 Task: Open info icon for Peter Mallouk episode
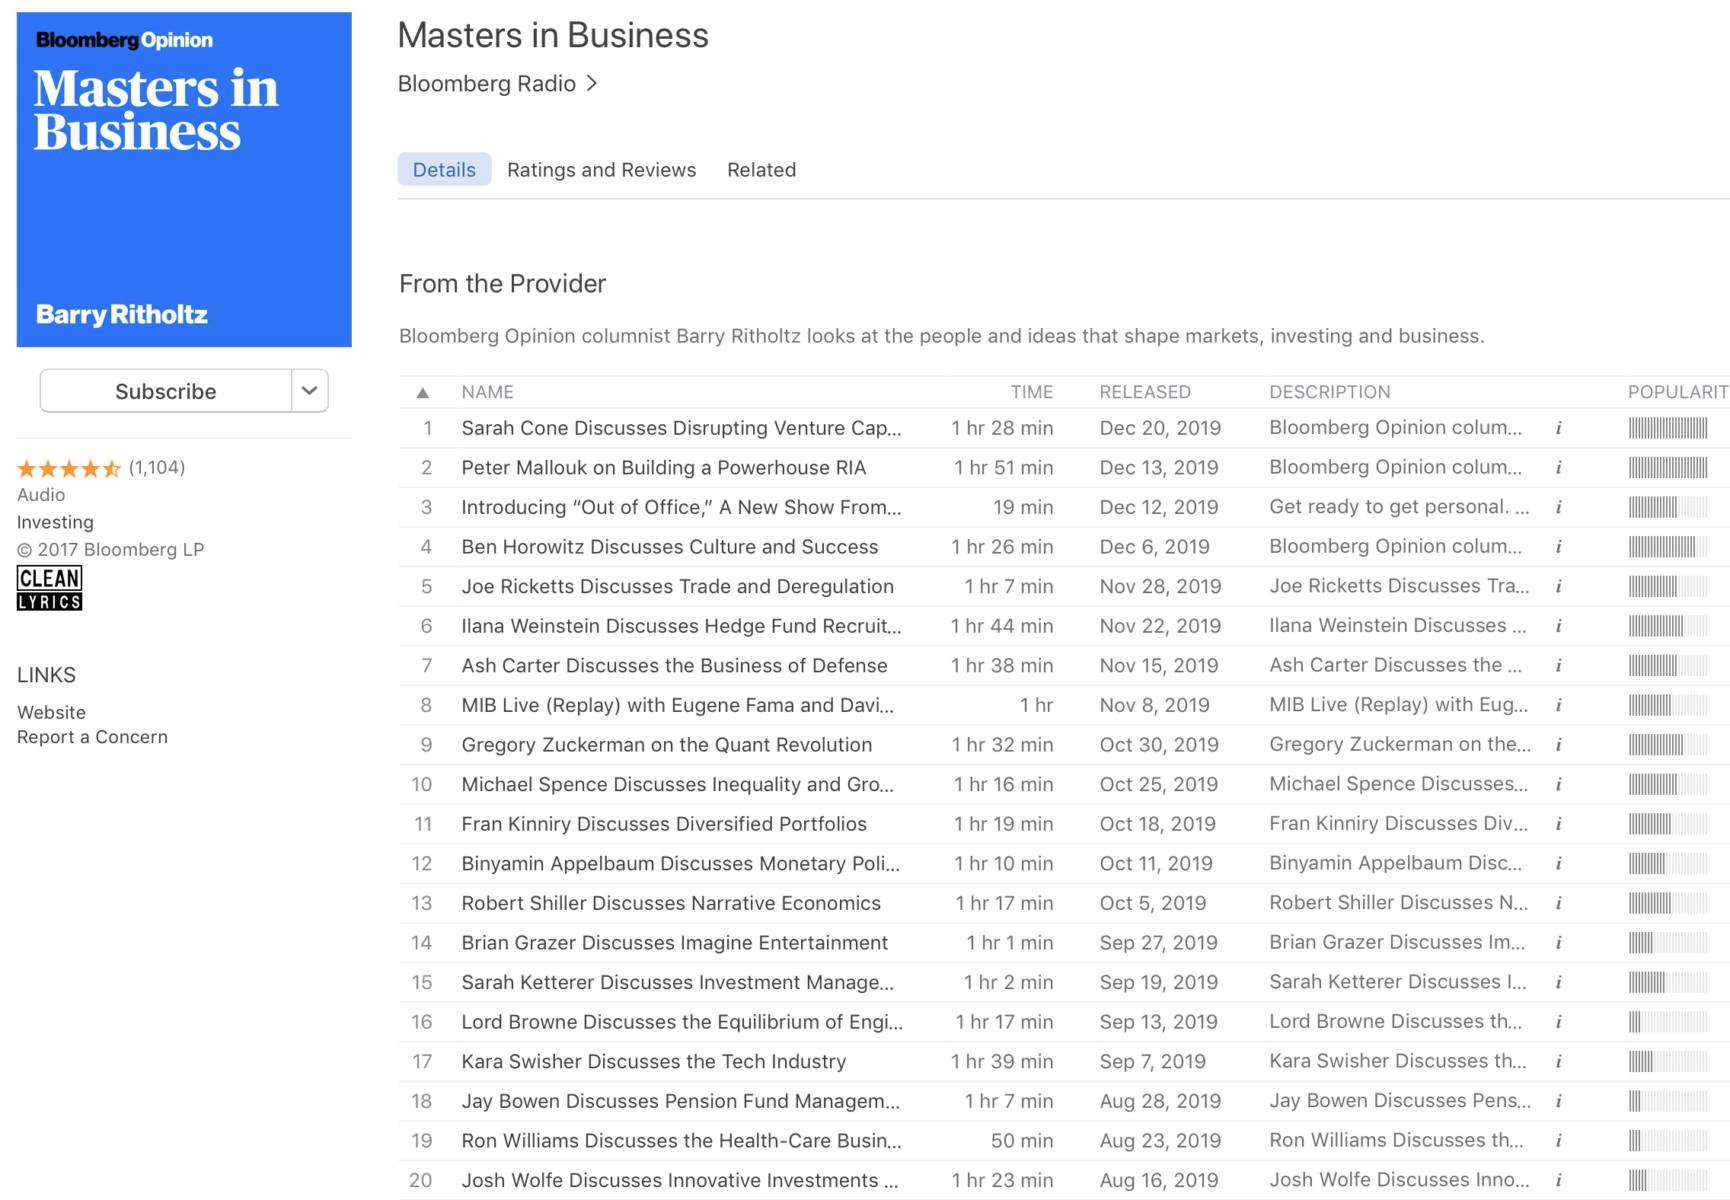tap(1558, 468)
